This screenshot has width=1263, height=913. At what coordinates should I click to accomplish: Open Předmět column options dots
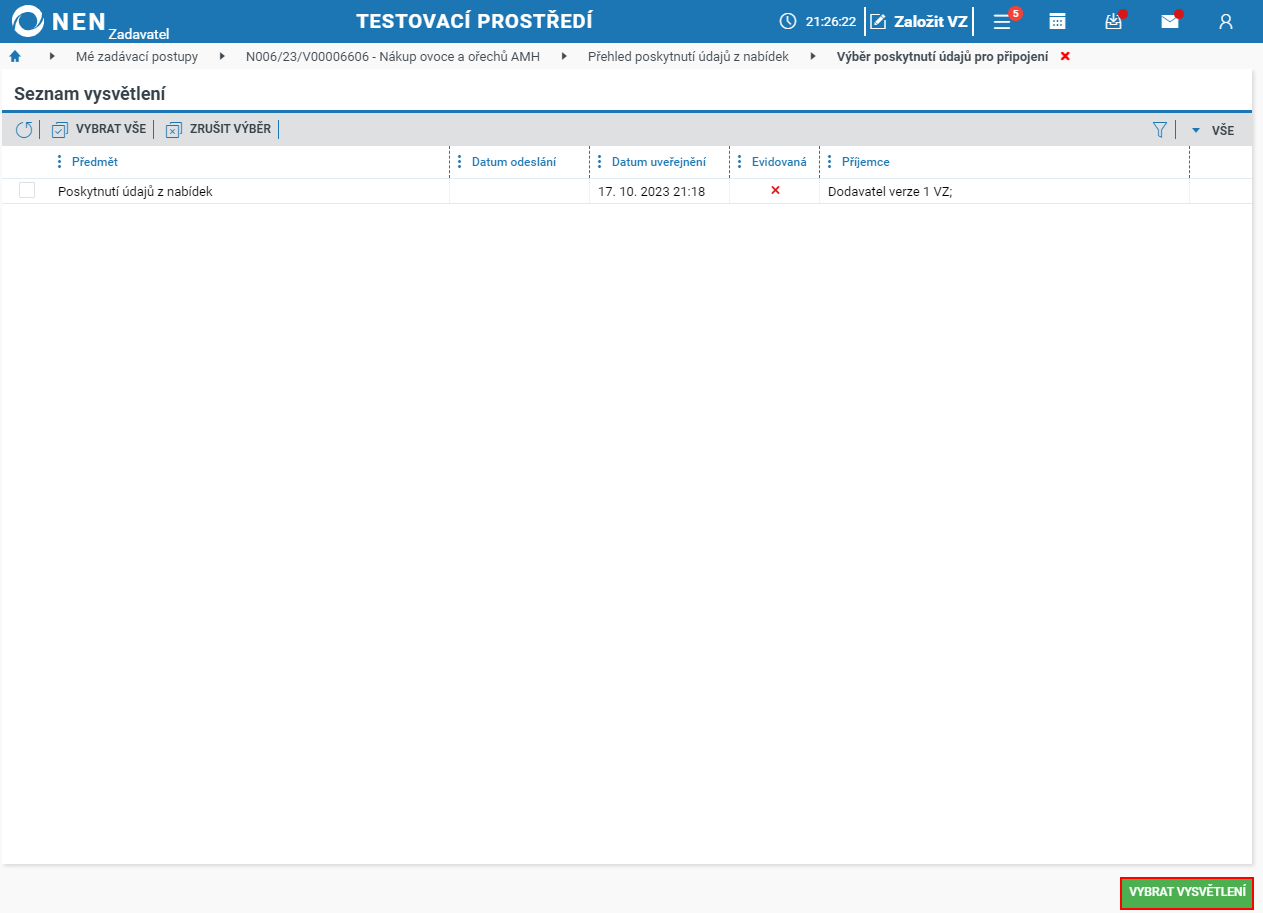click(x=59, y=162)
